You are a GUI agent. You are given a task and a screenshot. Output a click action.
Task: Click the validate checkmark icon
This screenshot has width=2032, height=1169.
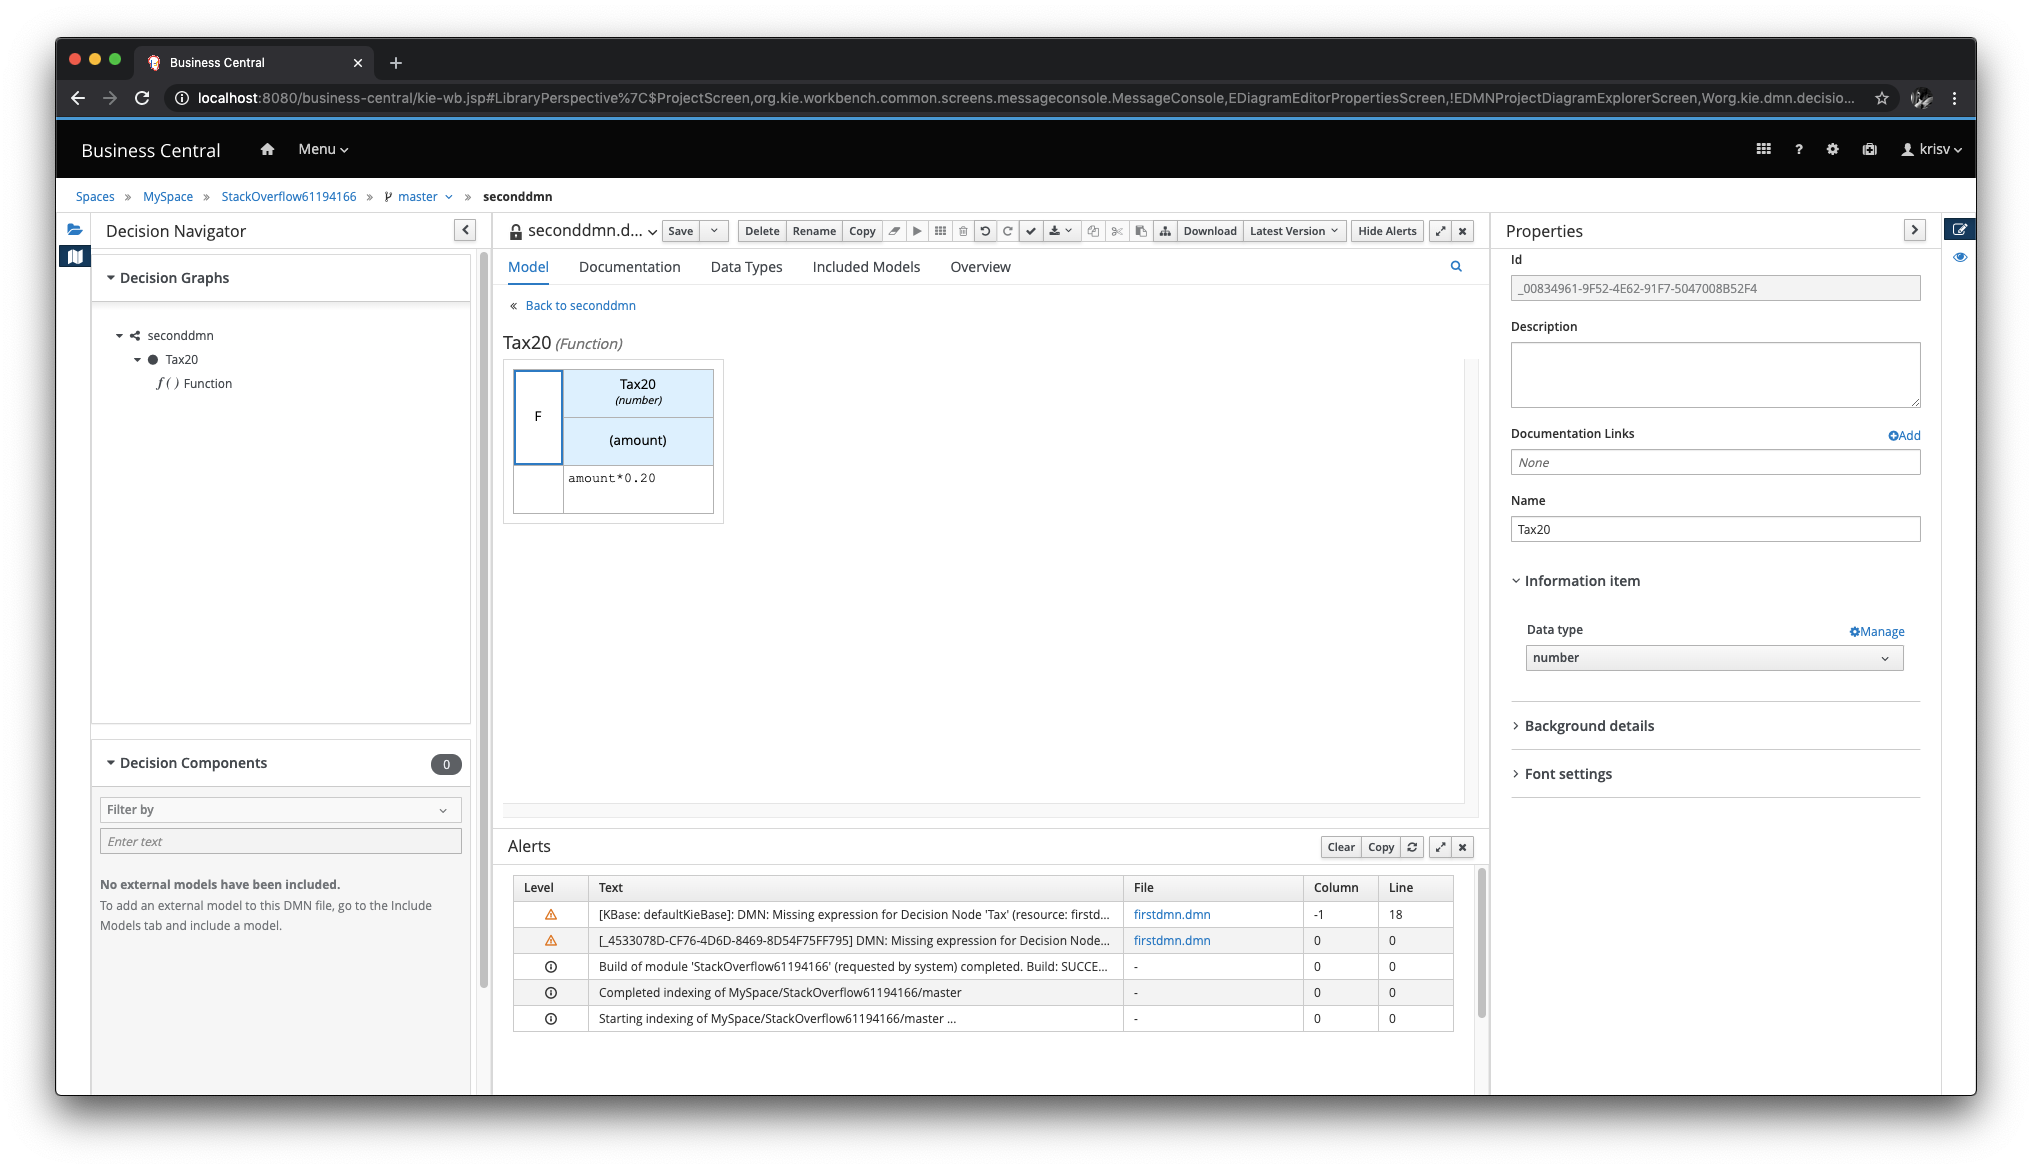(x=1031, y=231)
